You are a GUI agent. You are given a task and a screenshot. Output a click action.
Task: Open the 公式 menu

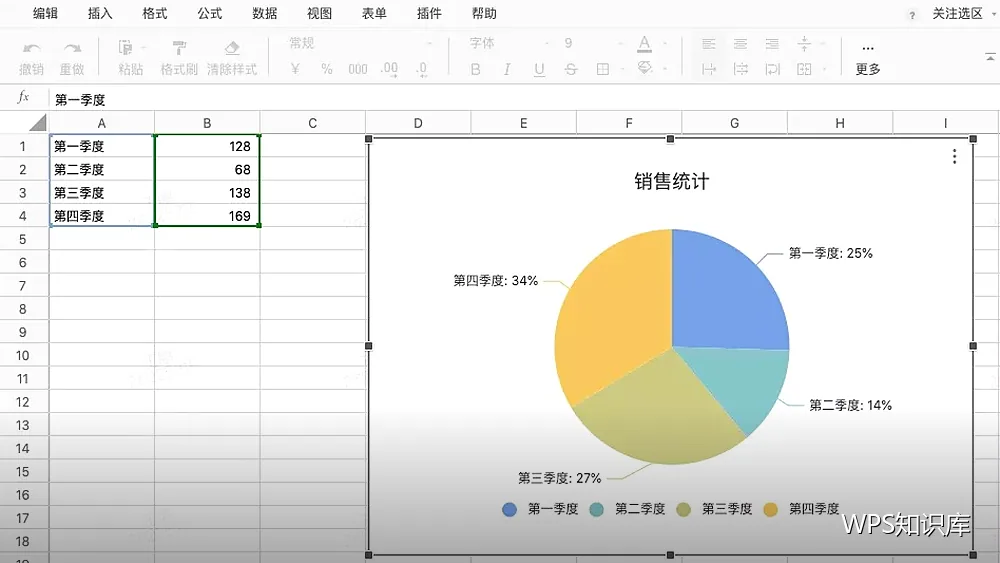[x=210, y=13]
